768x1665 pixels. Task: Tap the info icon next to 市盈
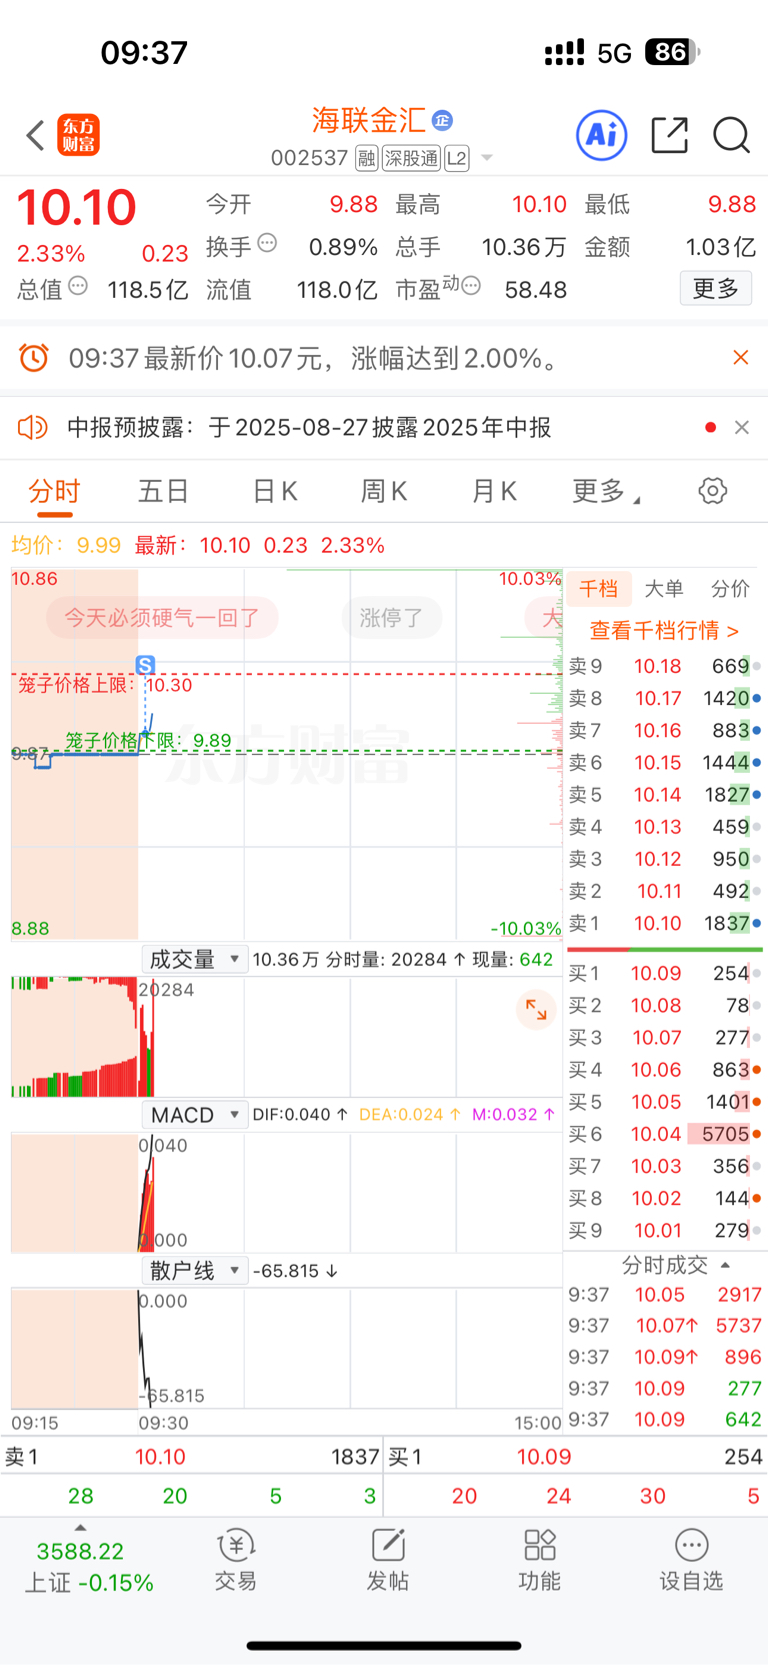point(471,286)
